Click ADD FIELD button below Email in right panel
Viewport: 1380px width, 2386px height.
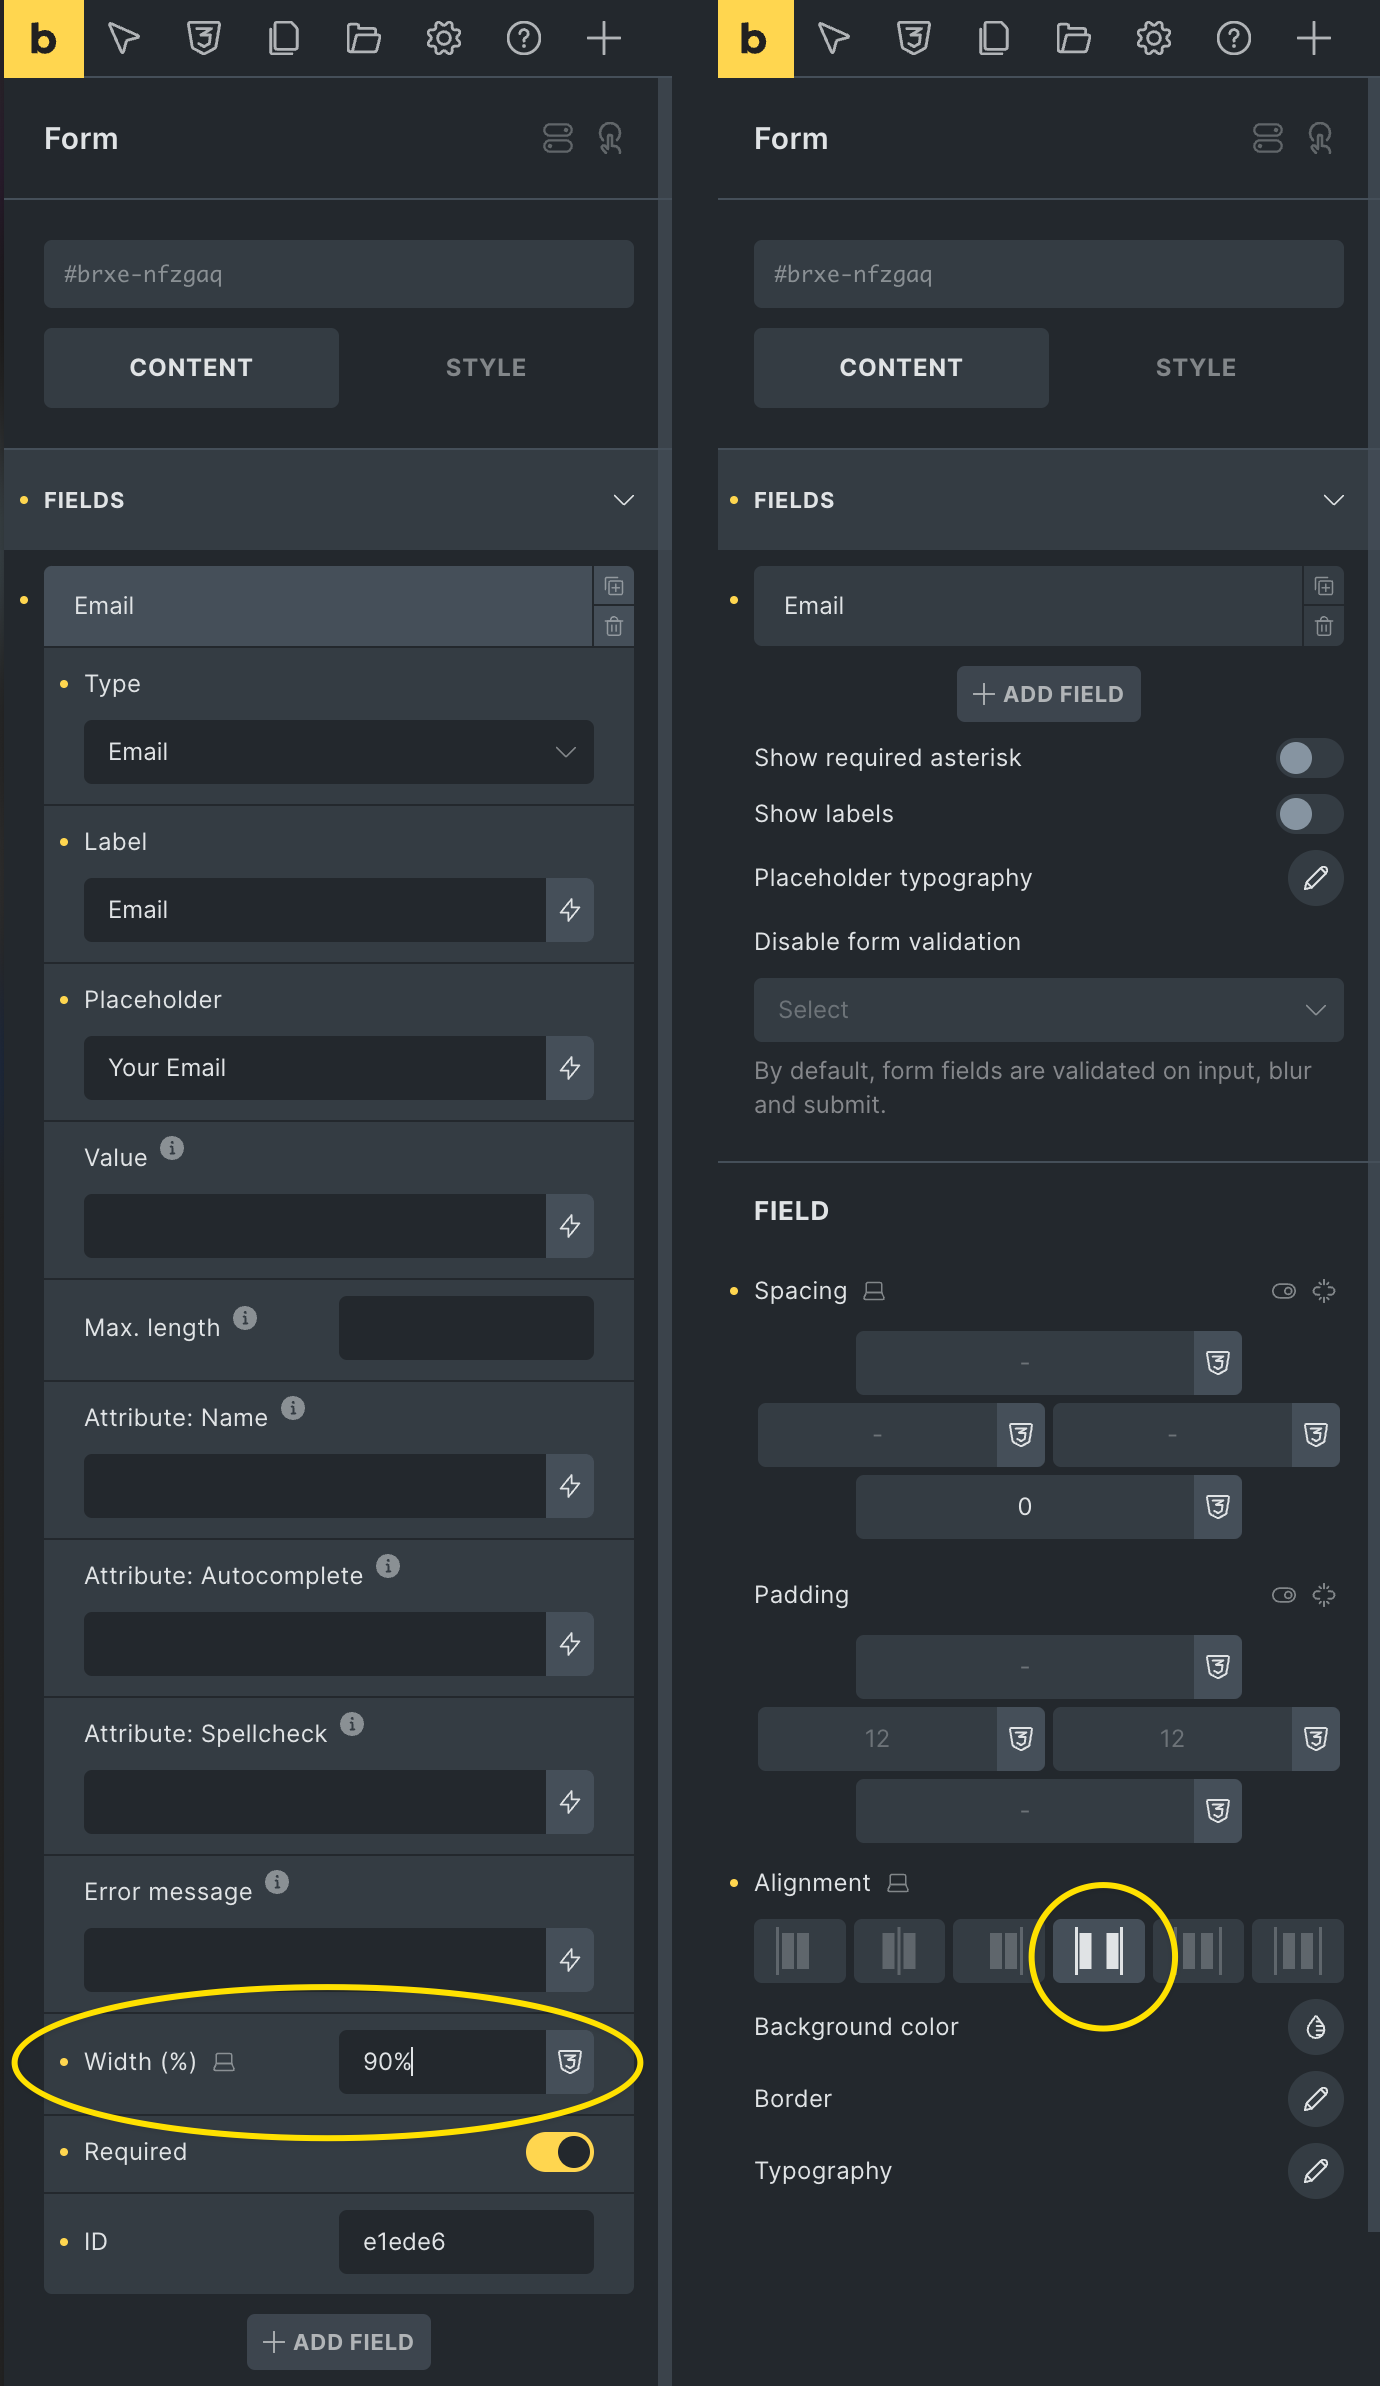1048,694
